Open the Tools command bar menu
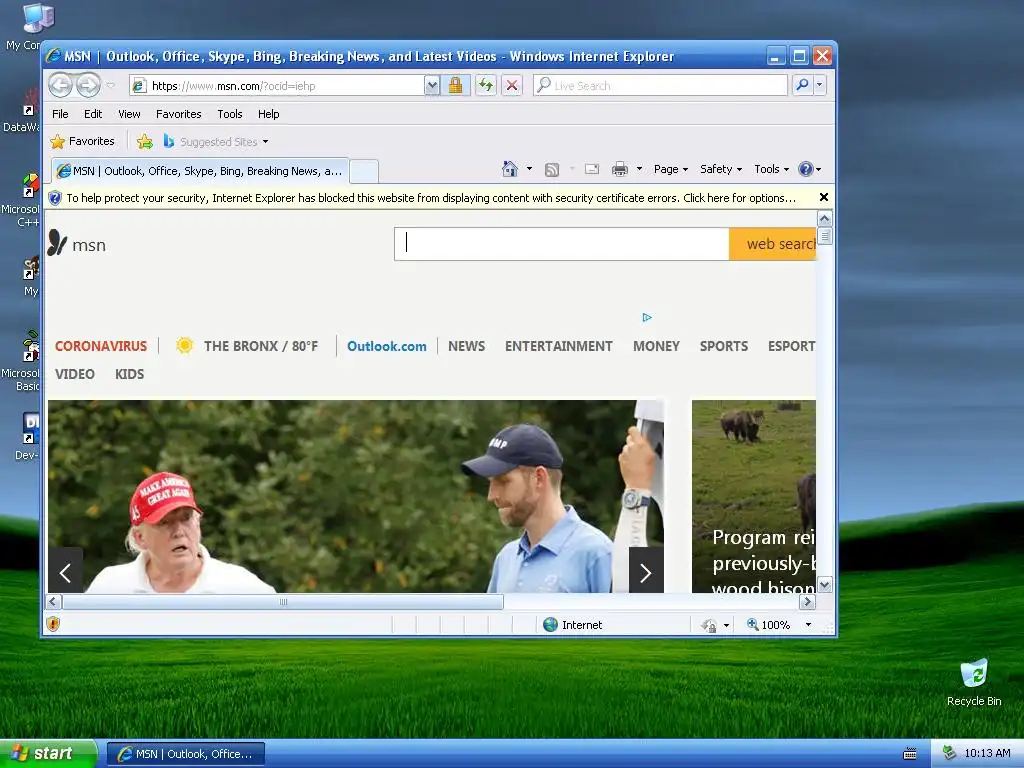 click(x=771, y=169)
